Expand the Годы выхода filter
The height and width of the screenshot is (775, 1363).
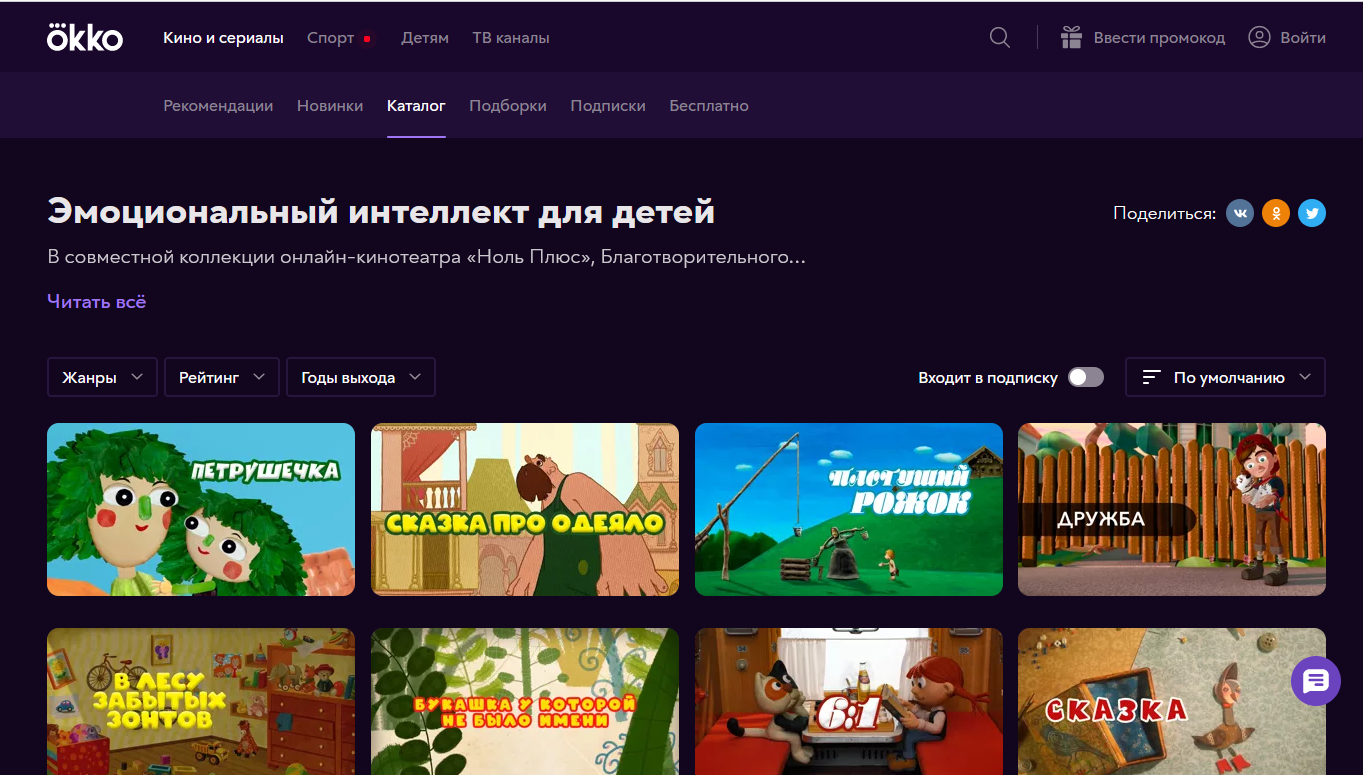tap(361, 377)
